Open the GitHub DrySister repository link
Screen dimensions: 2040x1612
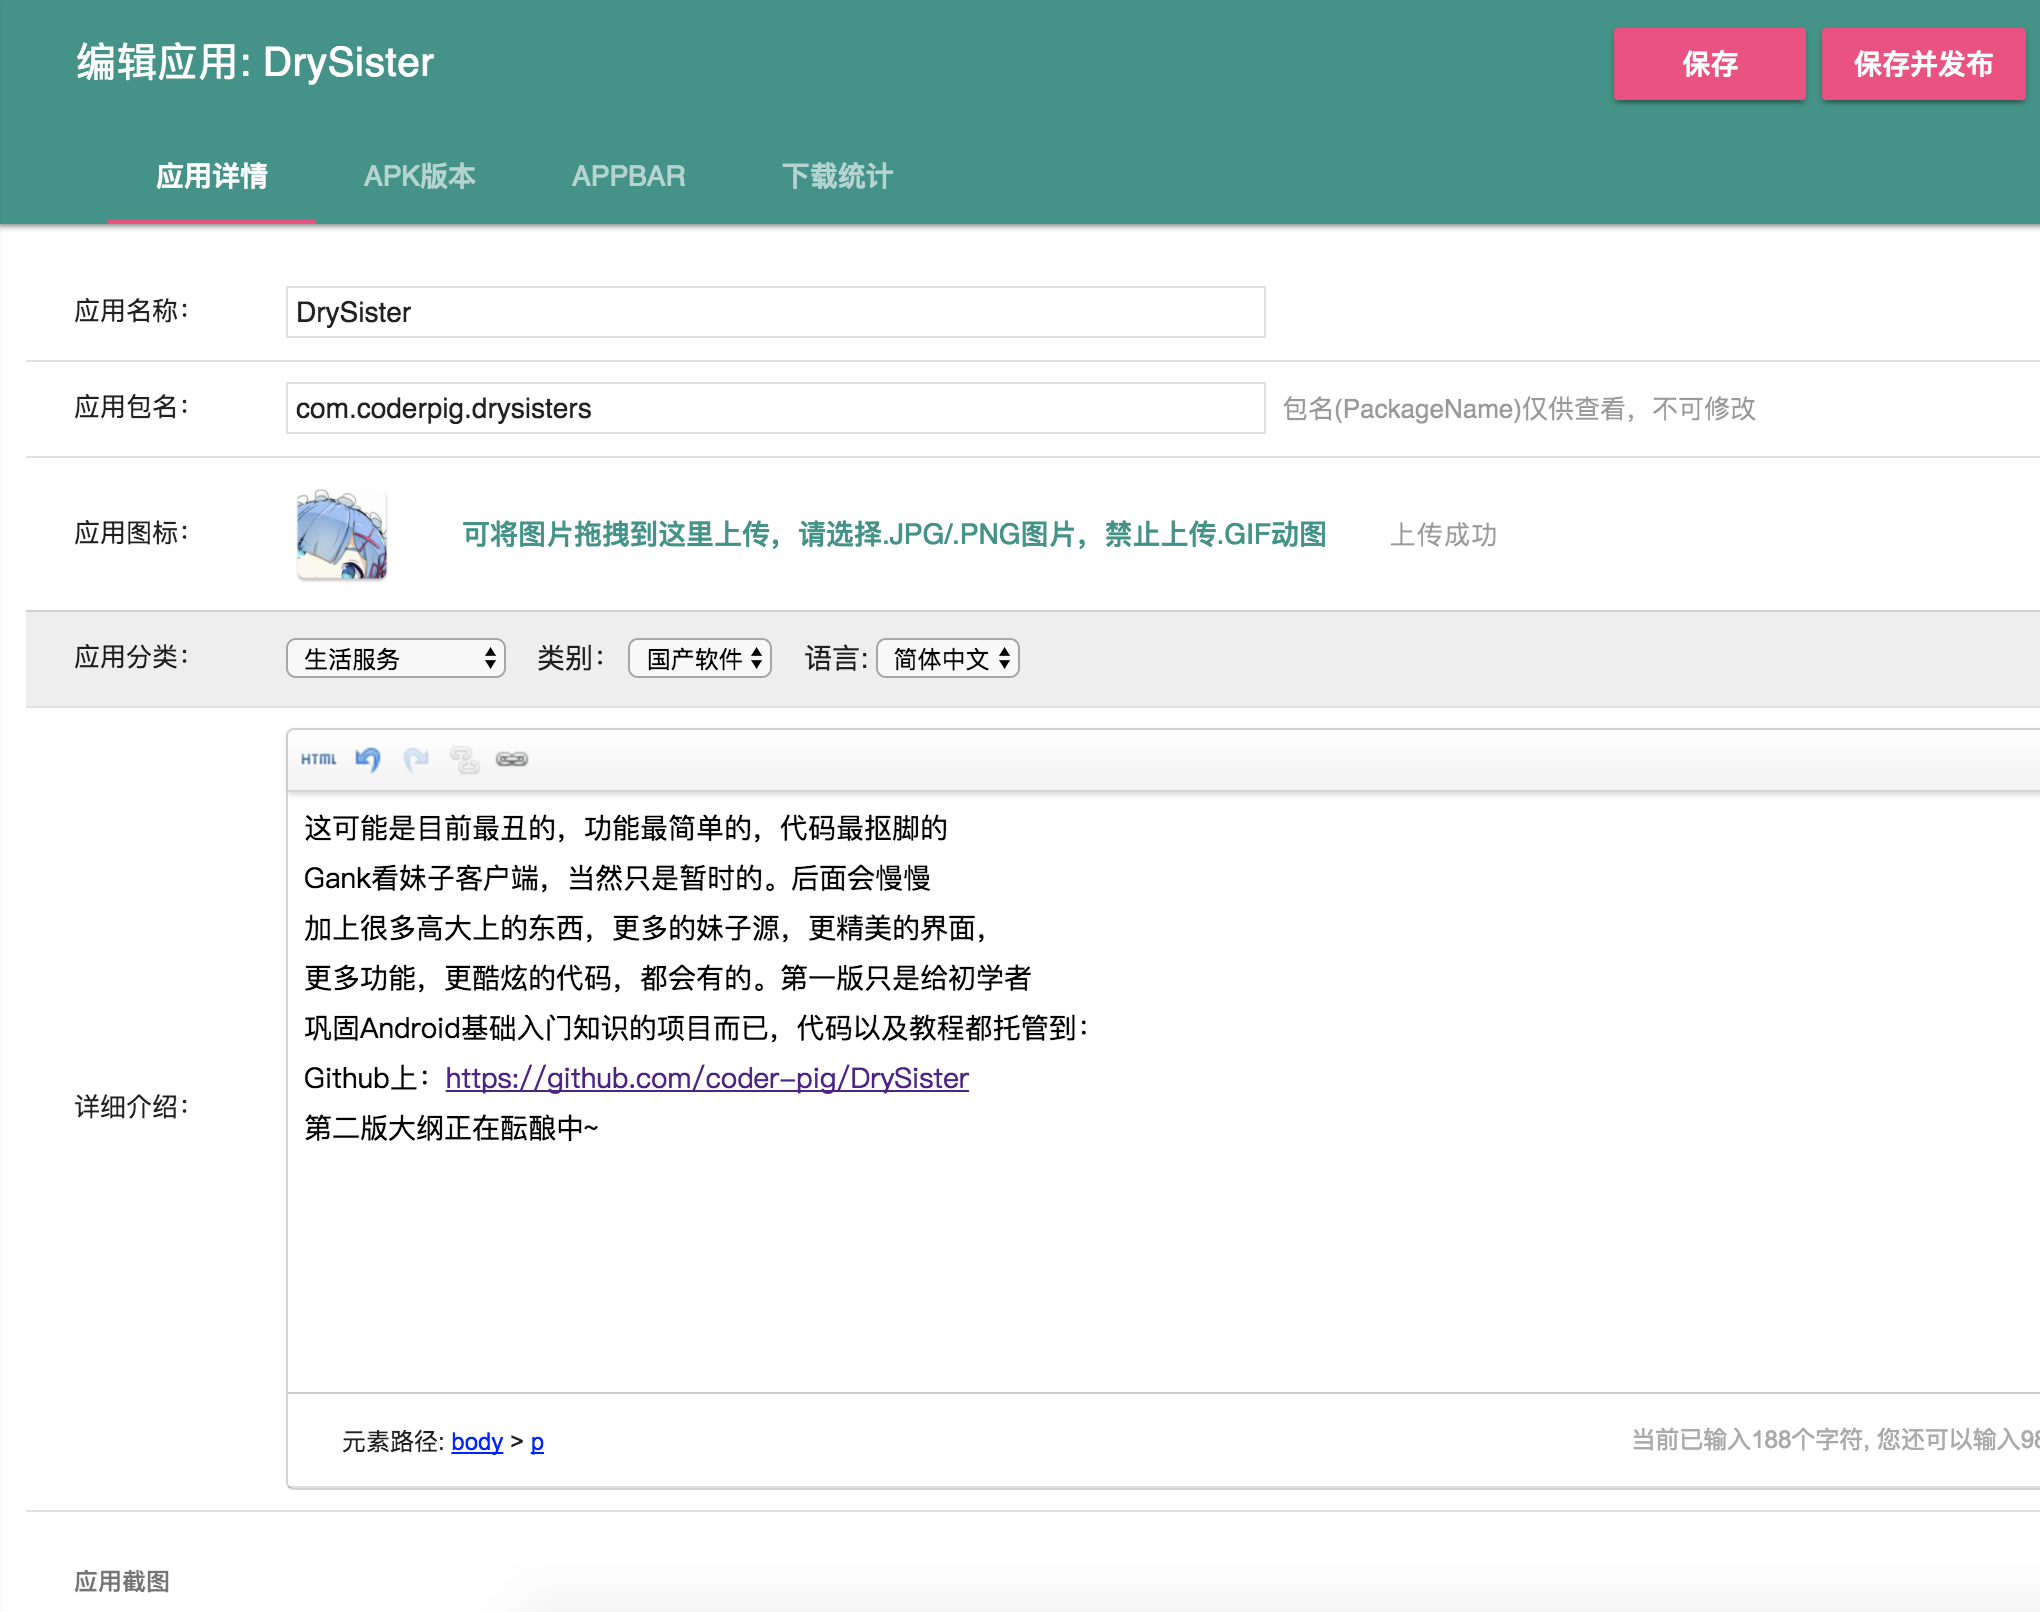707,1078
